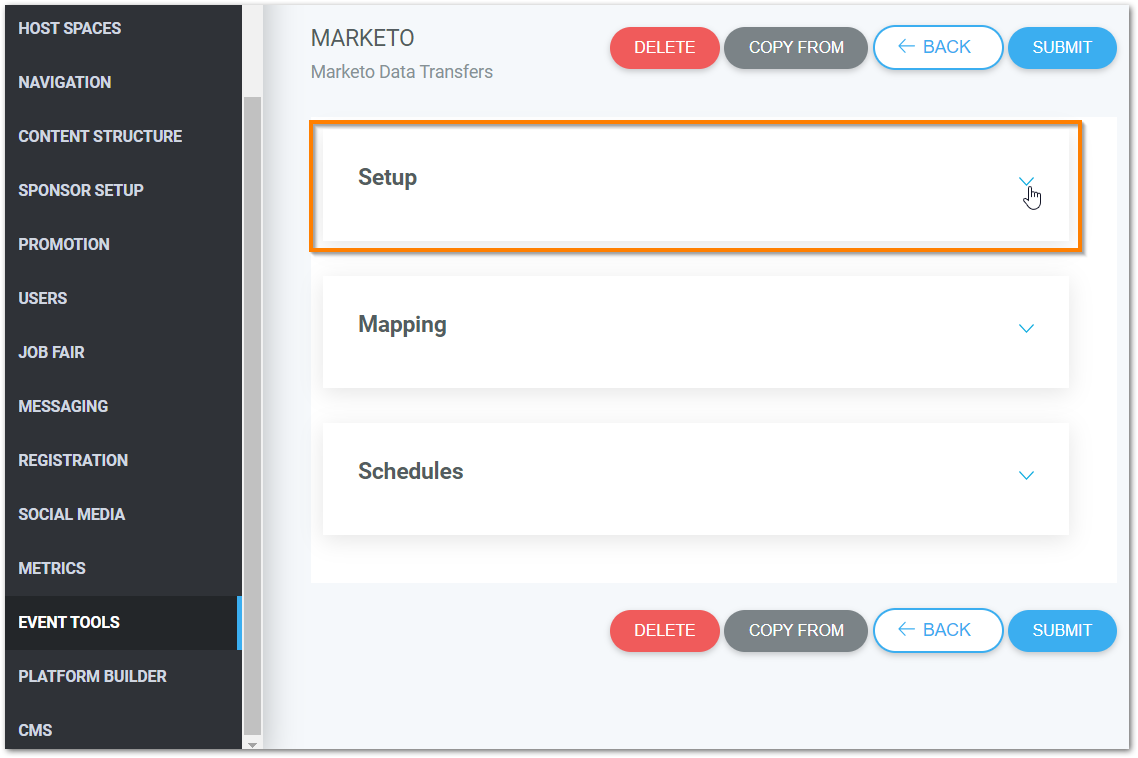Open CMS in sidebar
1138x758 pixels.
click(123, 730)
